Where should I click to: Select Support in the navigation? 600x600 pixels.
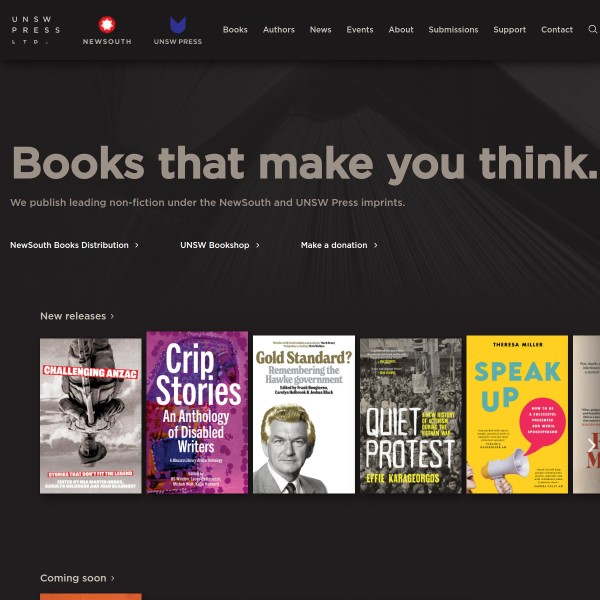click(x=509, y=29)
